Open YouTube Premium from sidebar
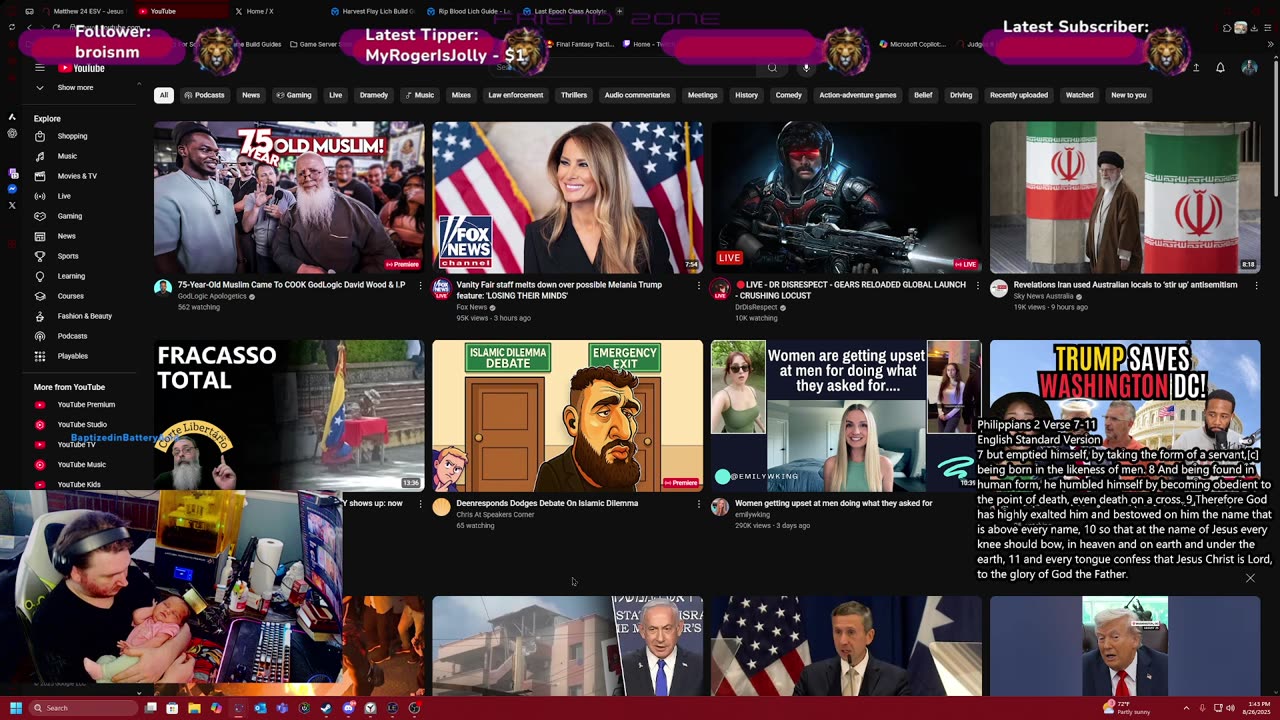The height and width of the screenshot is (720, 1280). click(x=86, y=405)
